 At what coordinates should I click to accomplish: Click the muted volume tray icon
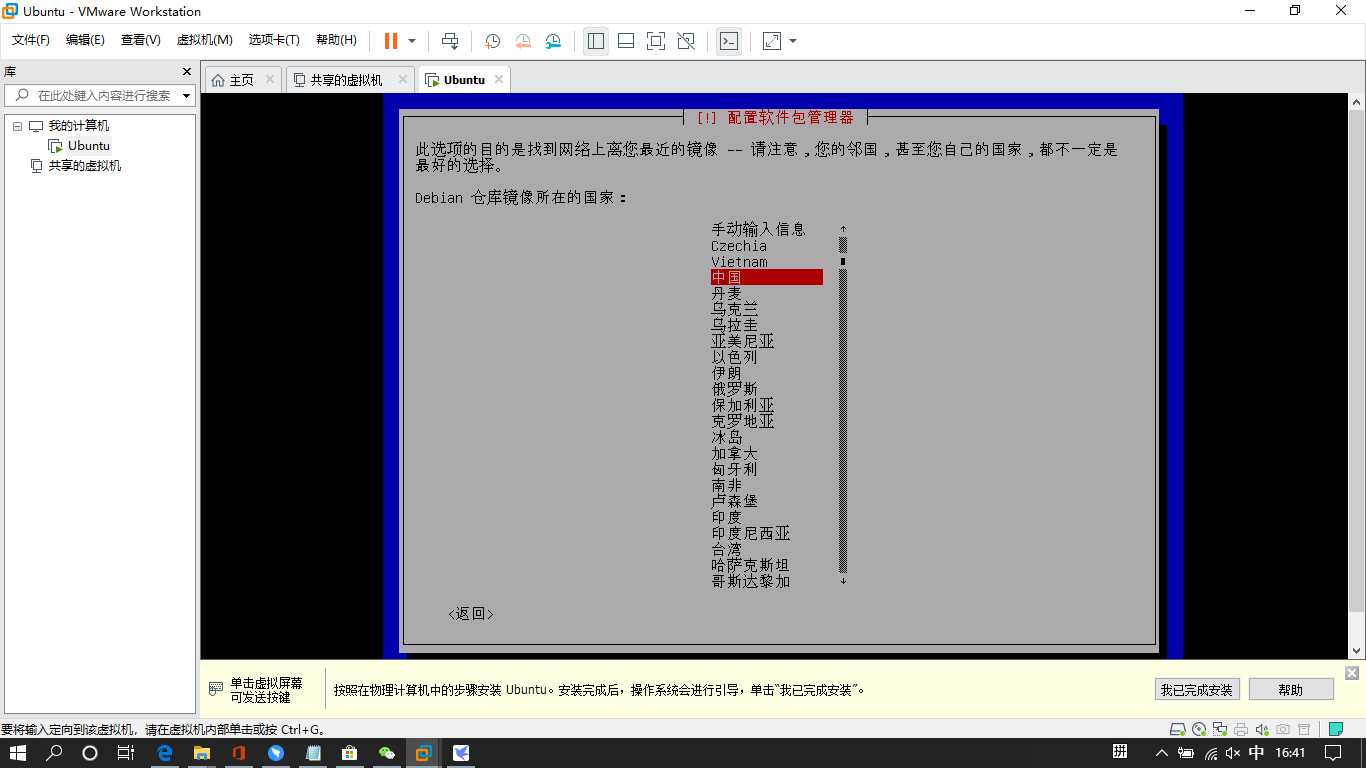point(1233,753)
